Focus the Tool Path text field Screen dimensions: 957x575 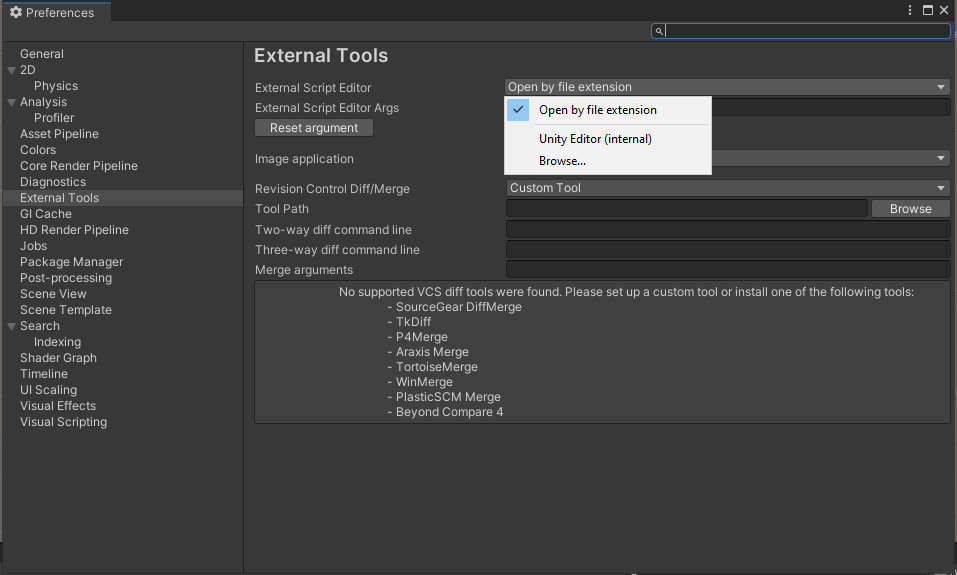pos(686,209)
